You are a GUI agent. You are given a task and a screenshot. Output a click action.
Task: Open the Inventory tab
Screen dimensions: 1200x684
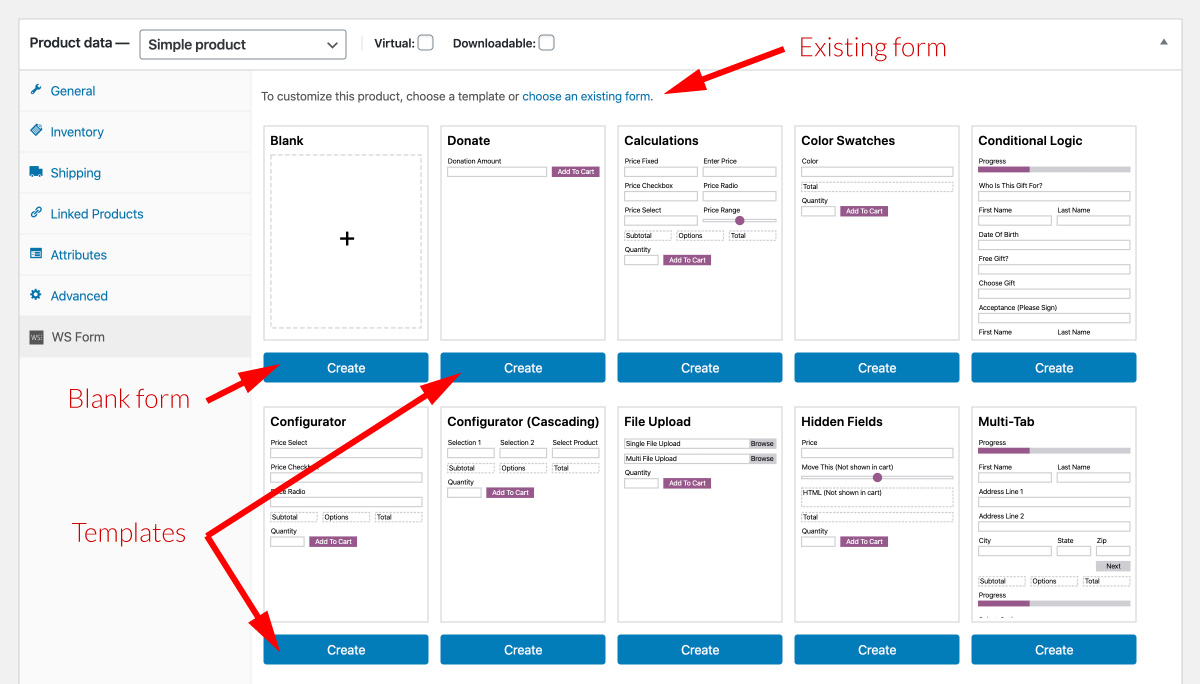[77, 132]
